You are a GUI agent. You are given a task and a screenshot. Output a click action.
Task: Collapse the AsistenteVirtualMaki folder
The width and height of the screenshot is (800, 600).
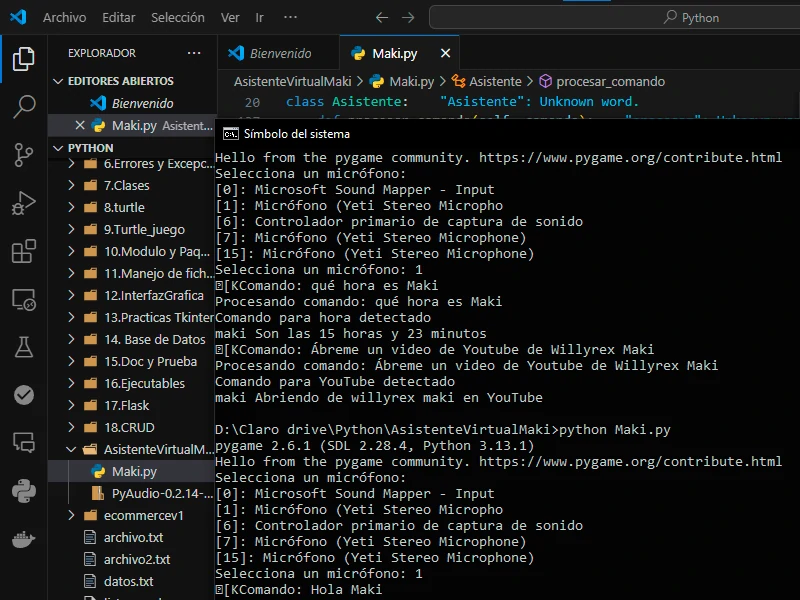[x=150, y=450]
